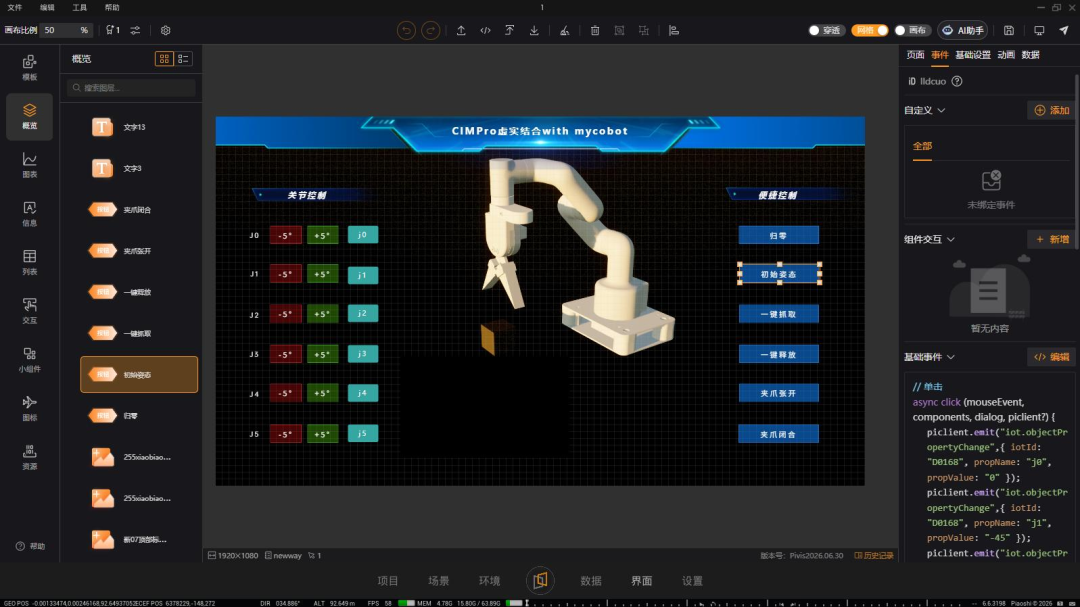Switch to the 基础设置 tab
The width and height of the screenshot is (1080, 607).
[973, 55]
